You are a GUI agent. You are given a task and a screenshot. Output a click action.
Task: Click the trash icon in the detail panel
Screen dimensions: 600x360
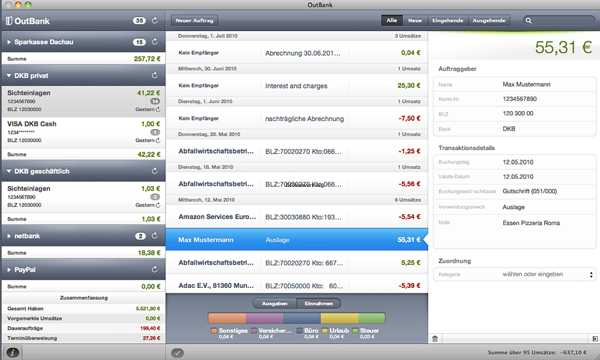pyautogui.click(x=435, y=339)
